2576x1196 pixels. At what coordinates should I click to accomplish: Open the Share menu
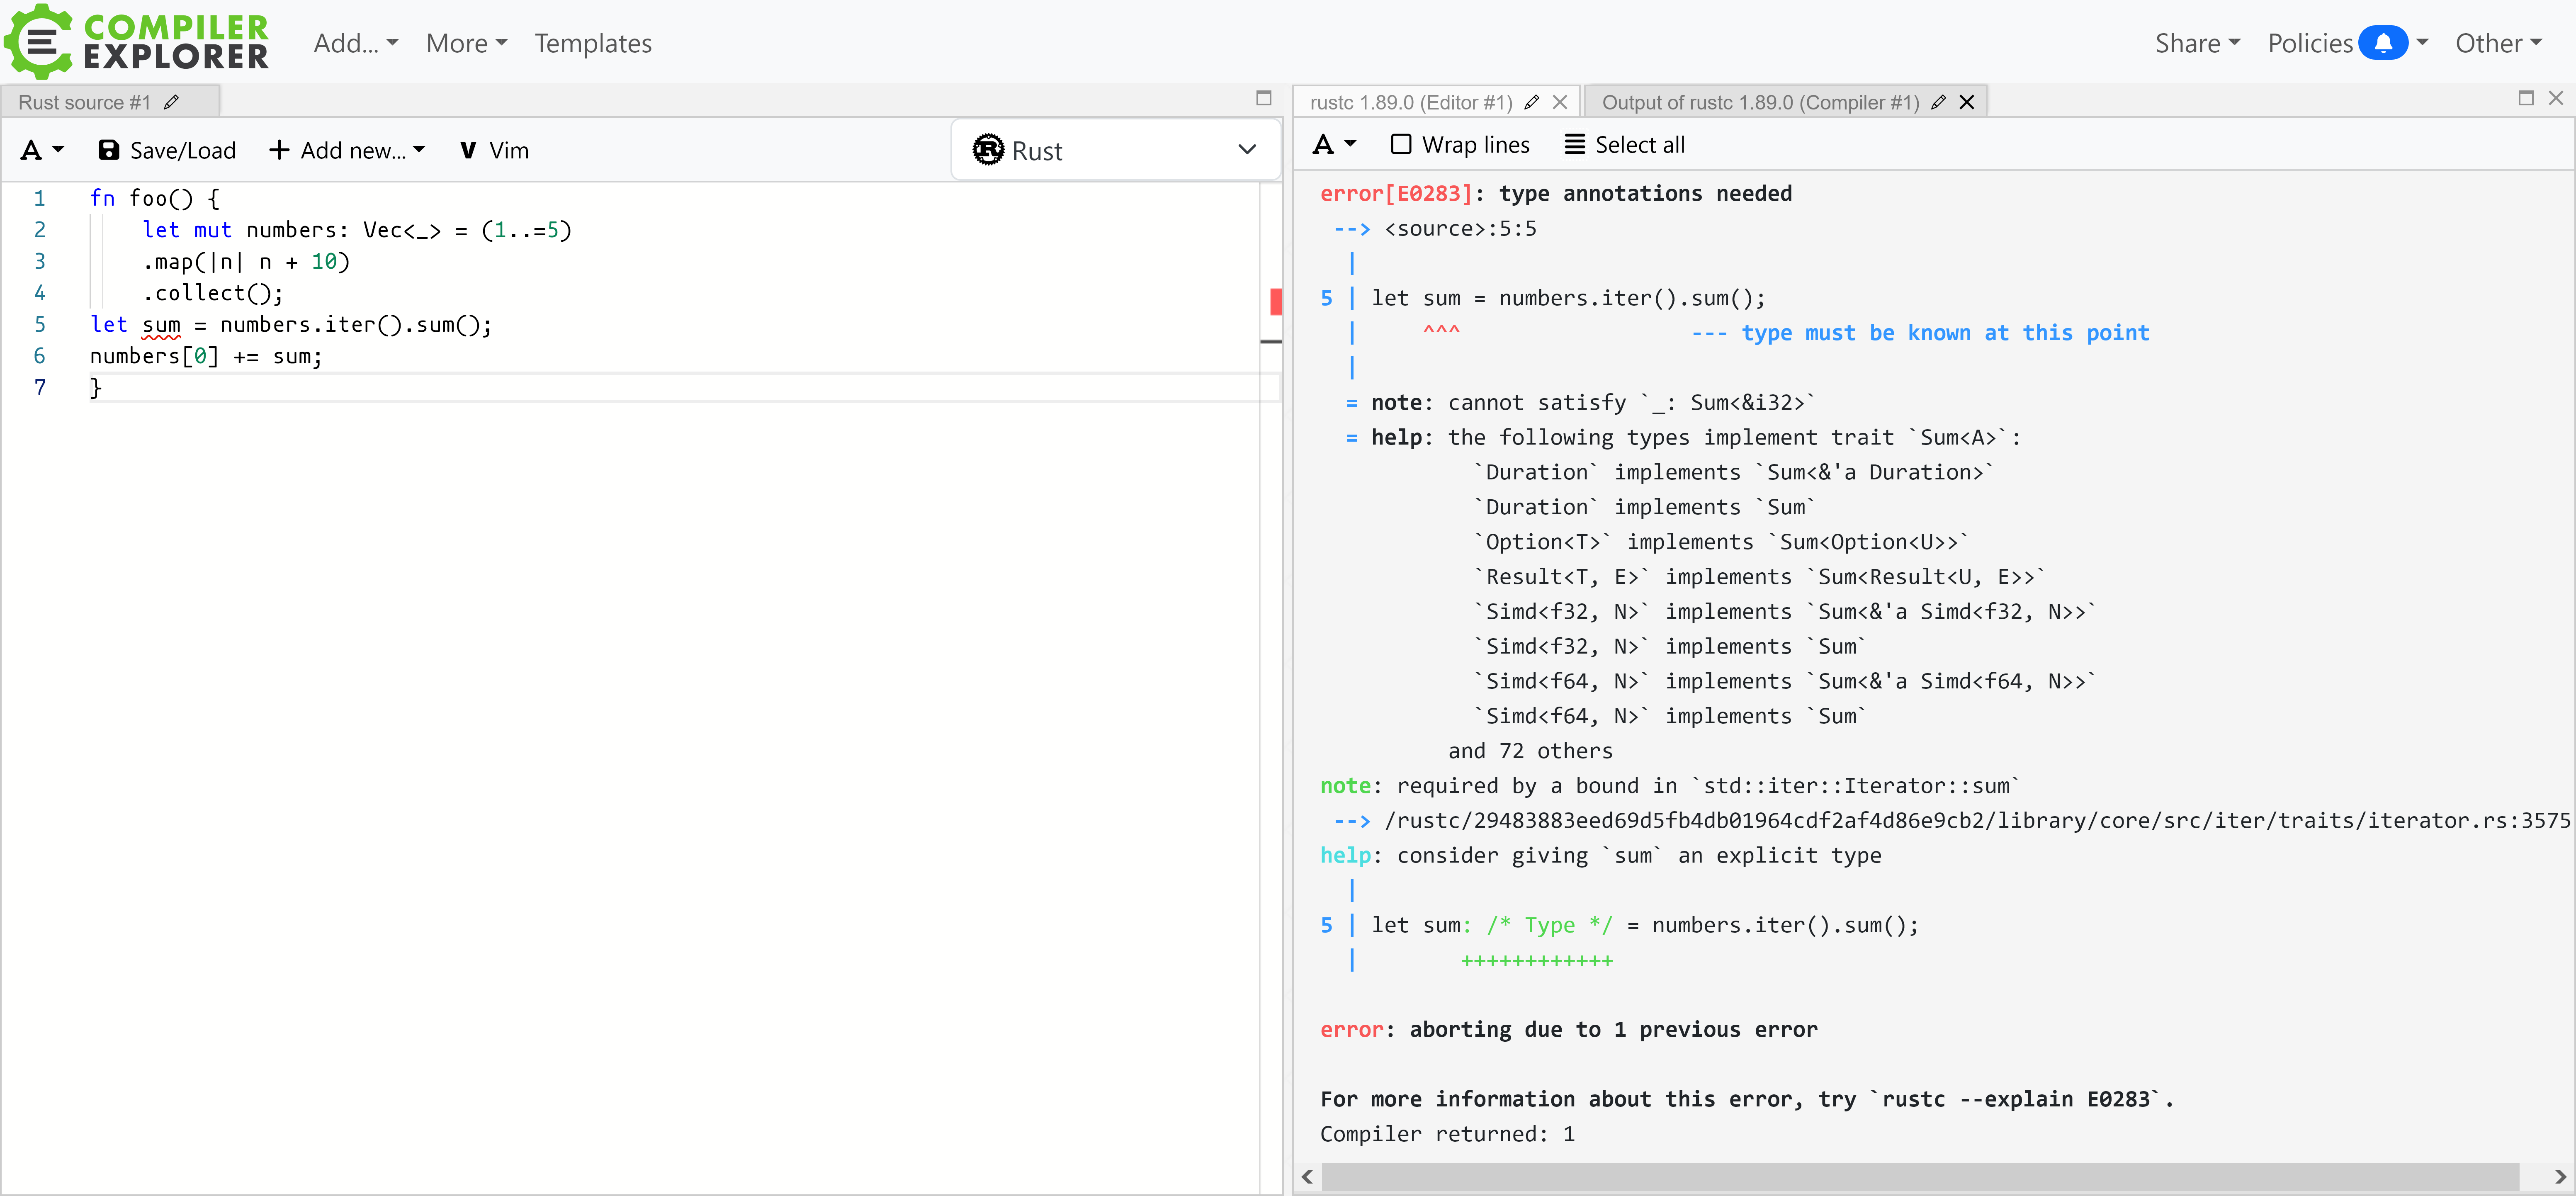pyautogui.click(x=2196, y=43)
